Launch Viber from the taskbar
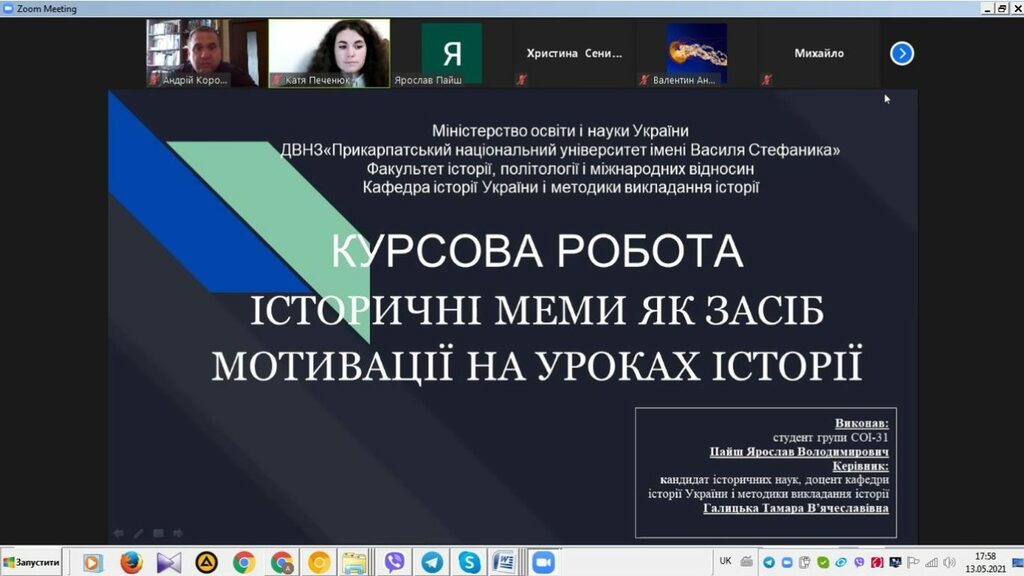 392,560
